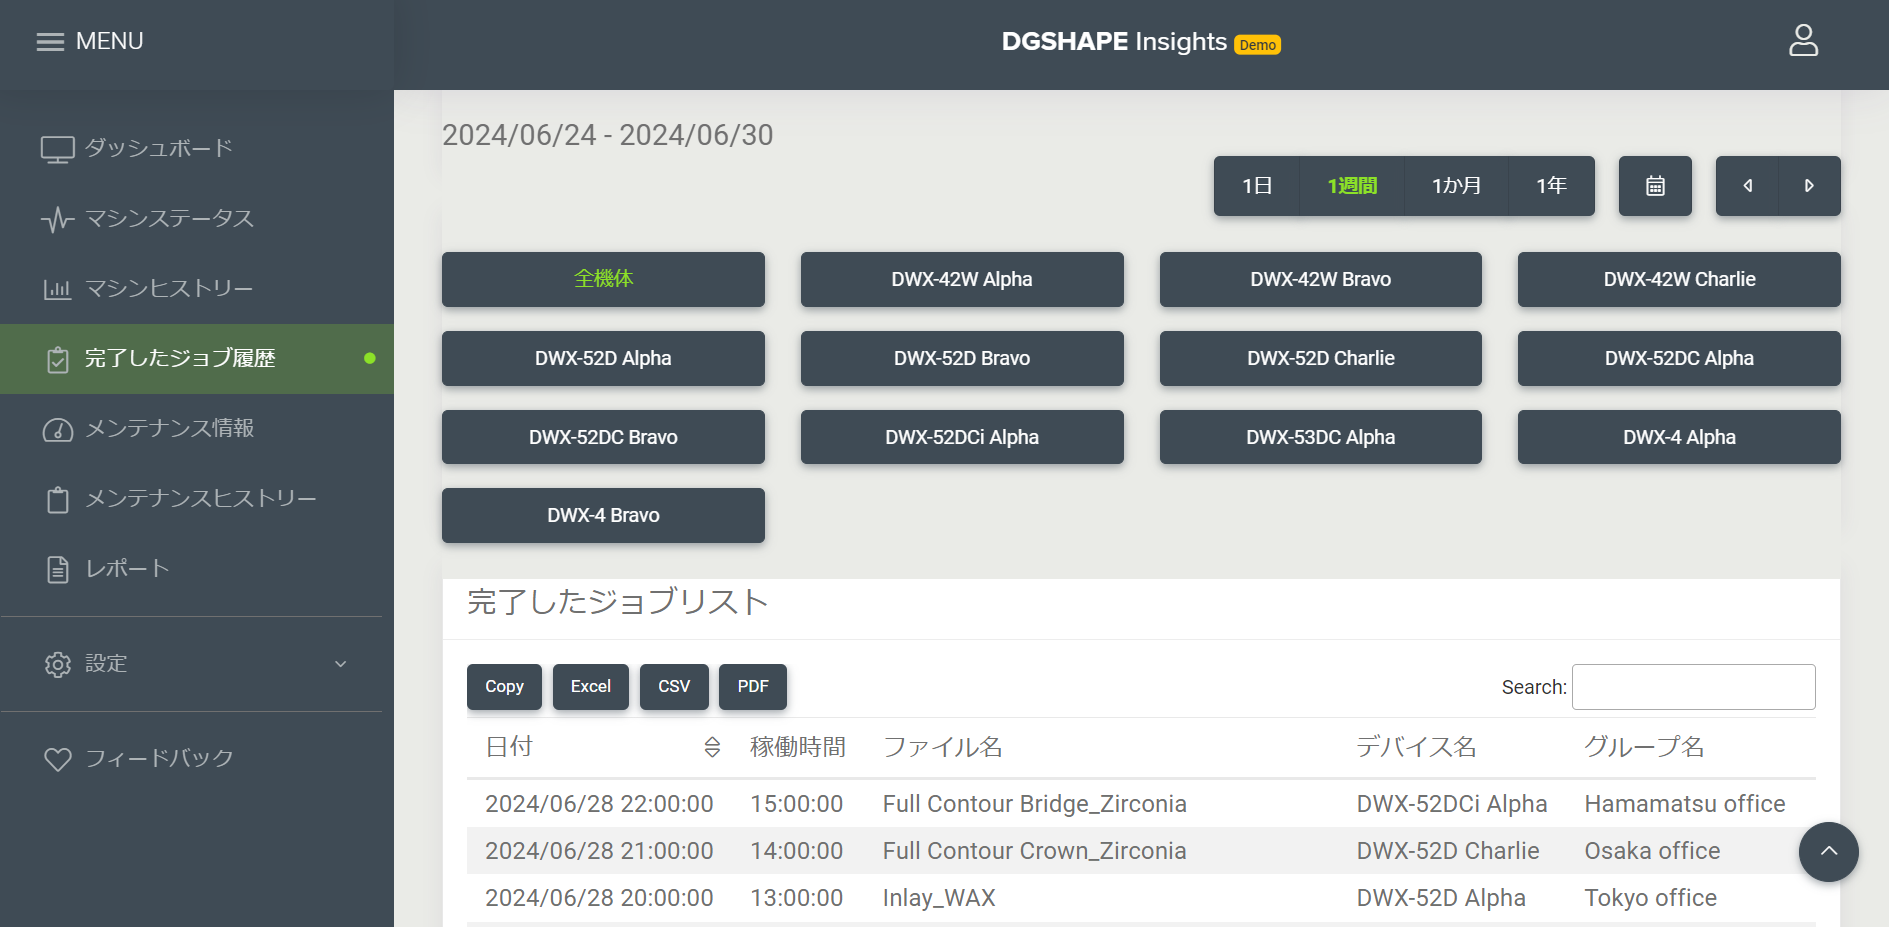This screenshot has height=927, width=1889.
Task: Click the フィードバック heart icon
Action: click(58, 759)
